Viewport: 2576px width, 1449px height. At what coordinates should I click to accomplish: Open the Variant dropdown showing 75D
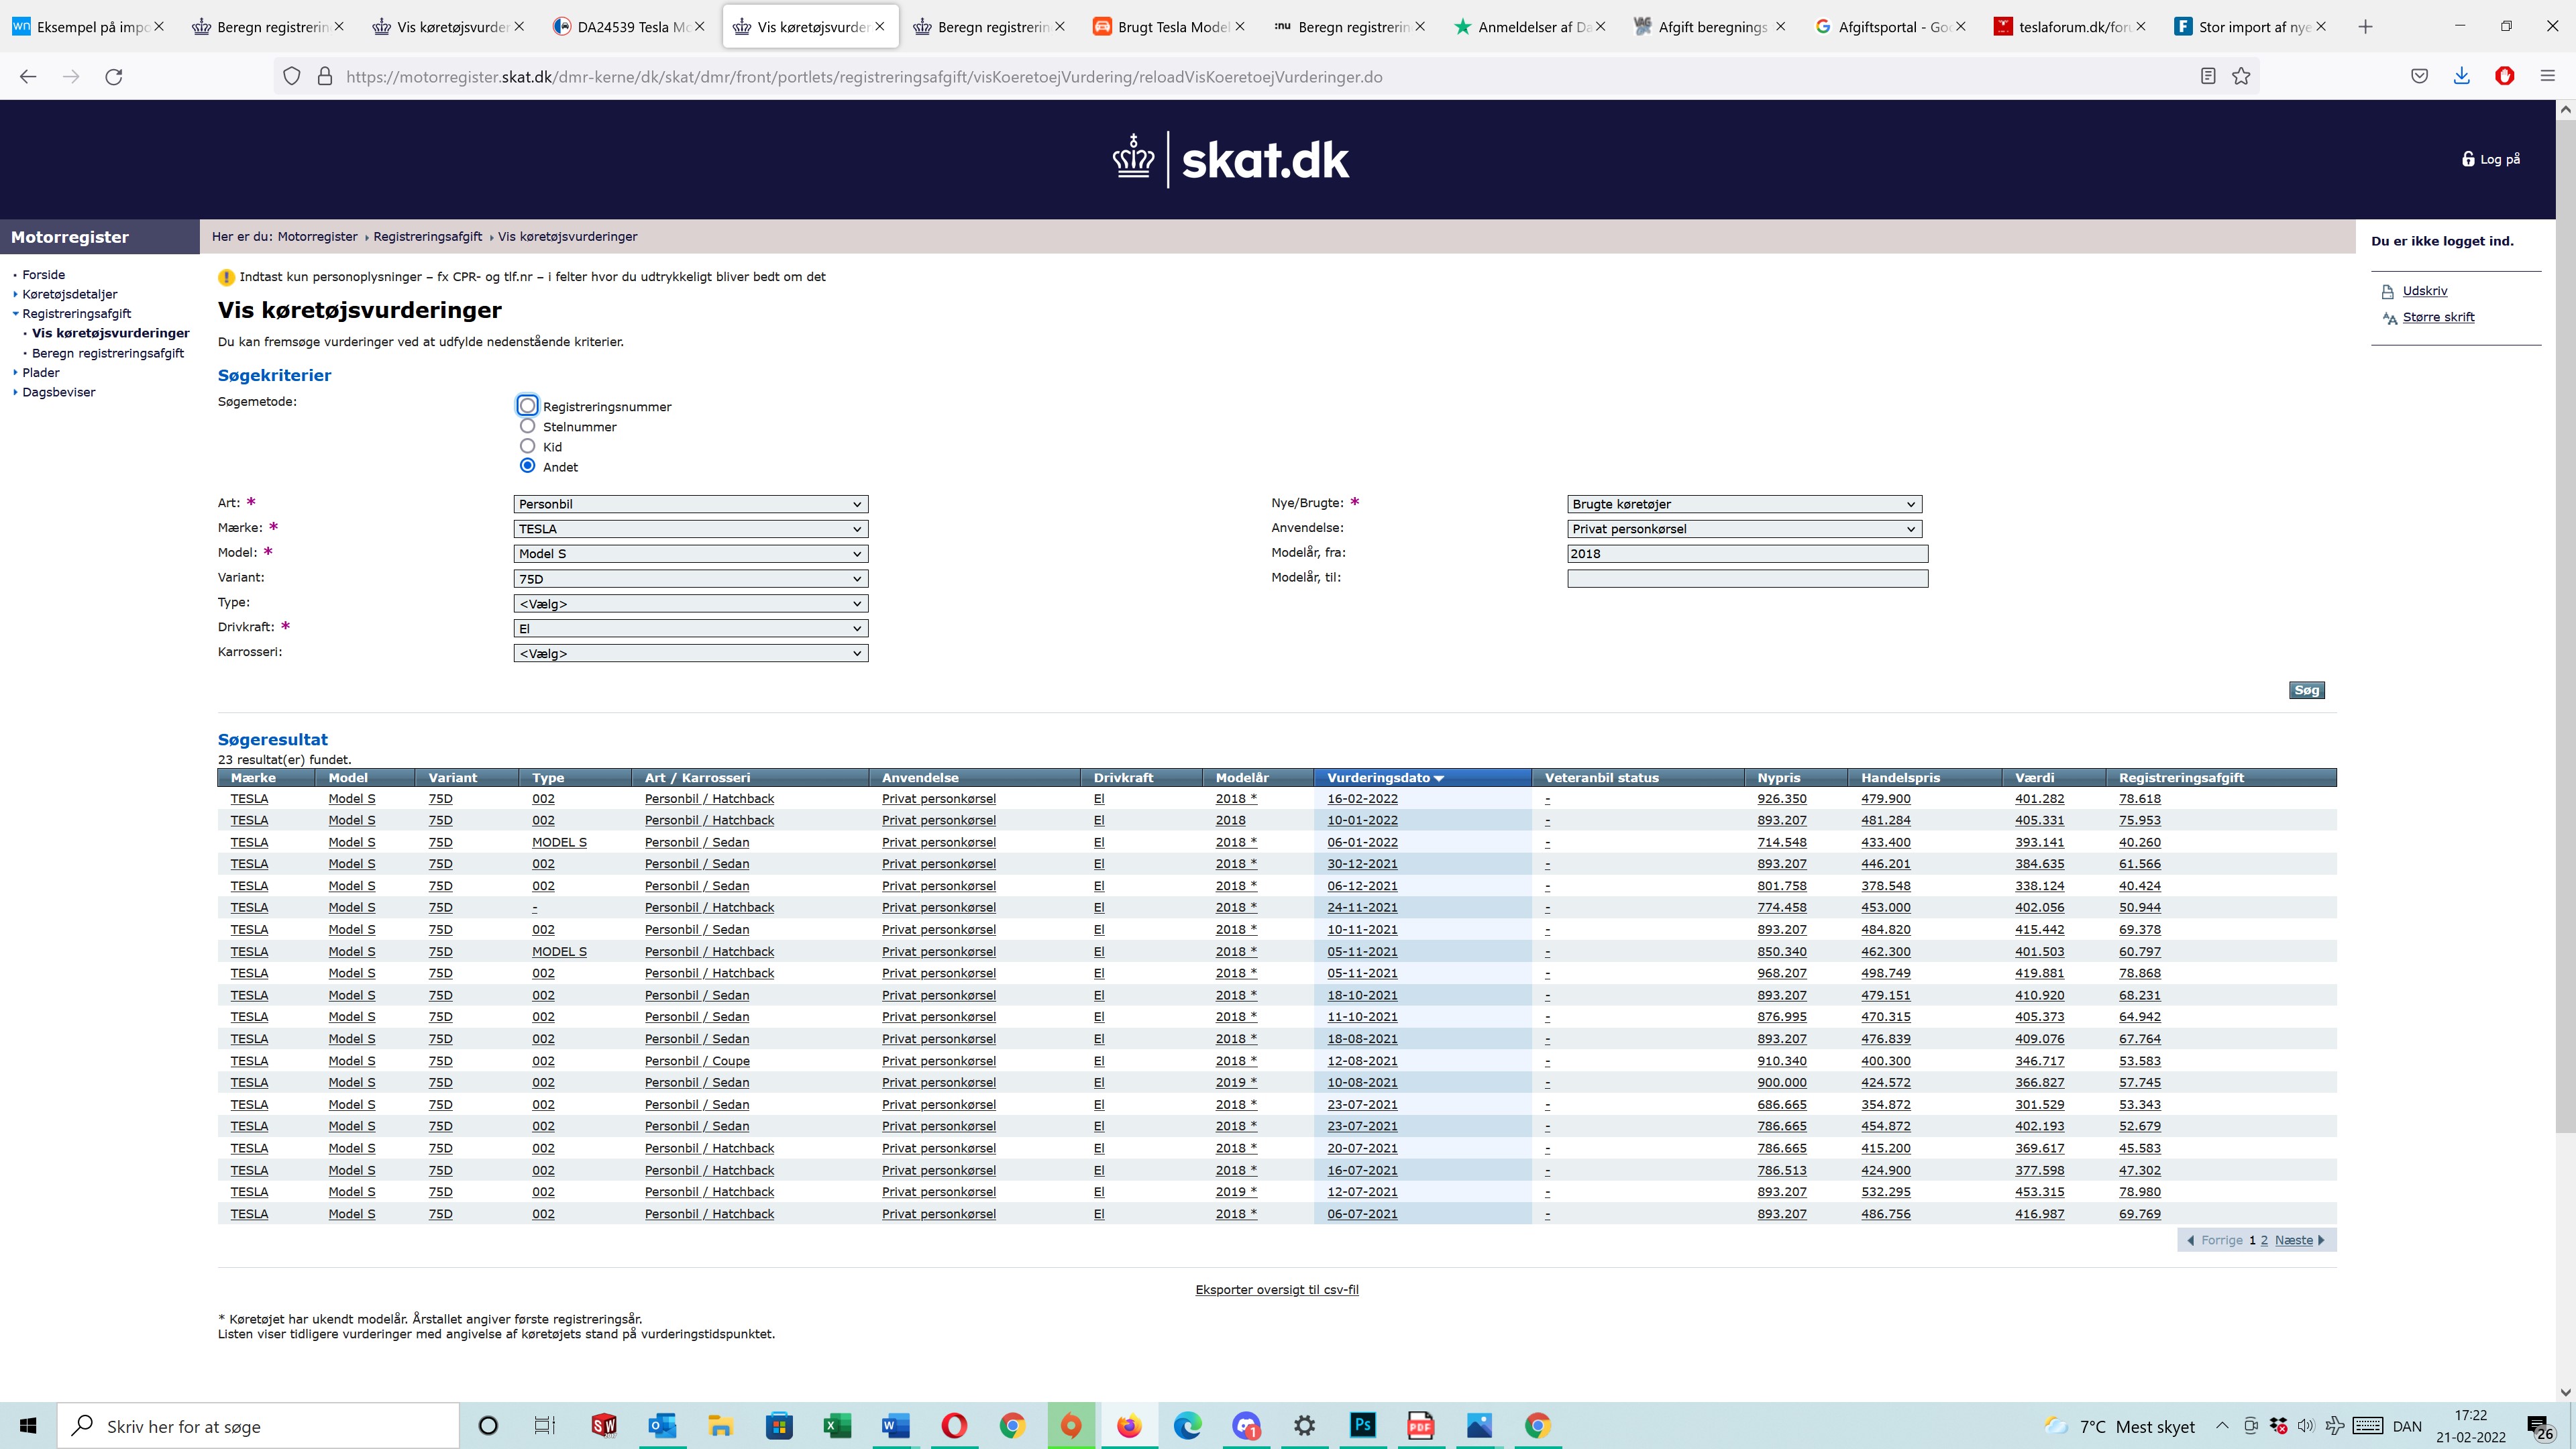click(691, 579)
